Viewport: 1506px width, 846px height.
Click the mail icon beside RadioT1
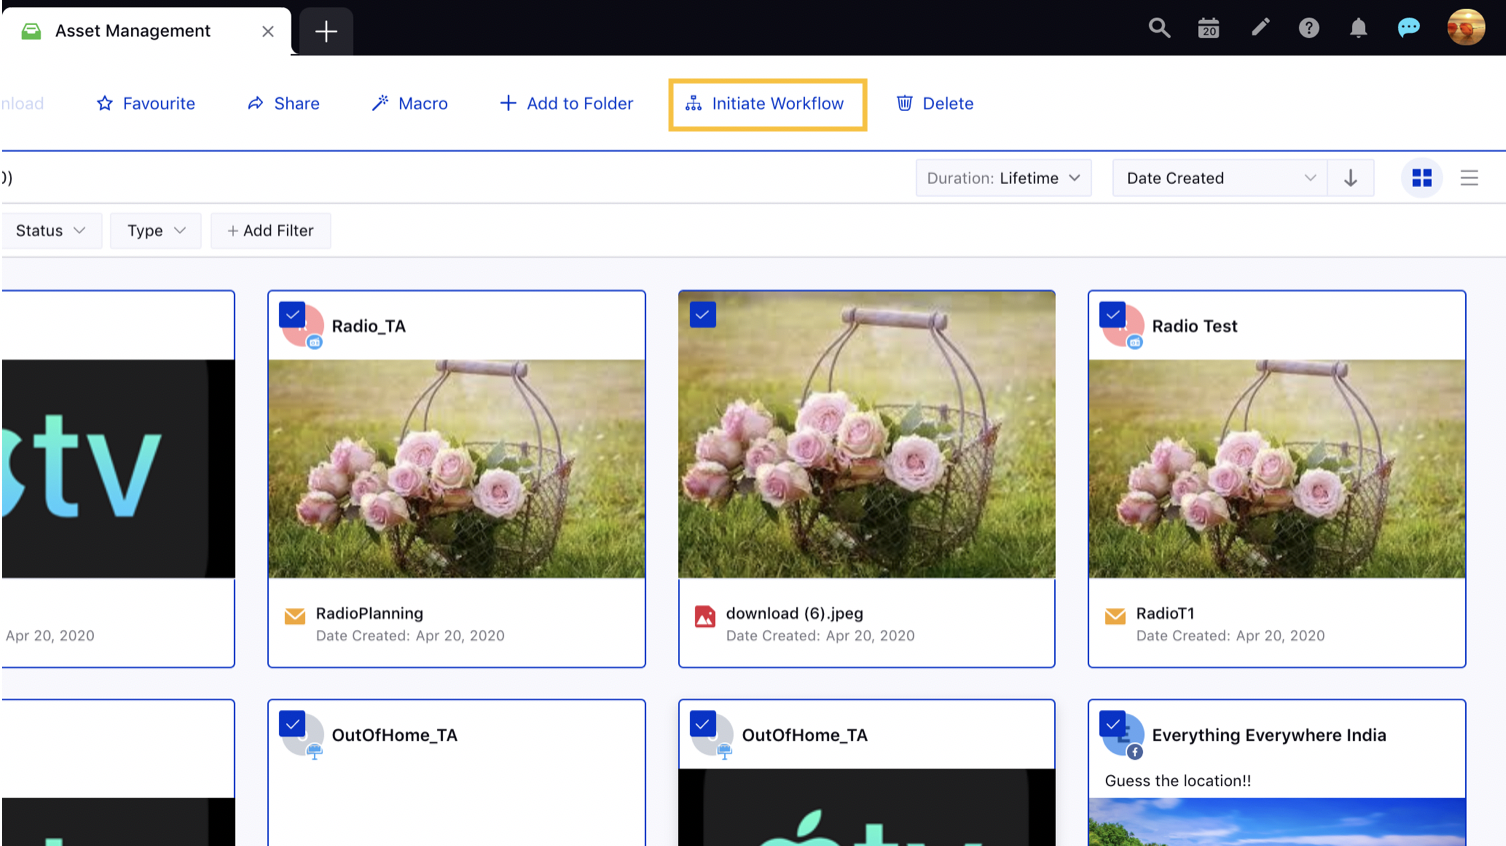tap(1115, 616)
